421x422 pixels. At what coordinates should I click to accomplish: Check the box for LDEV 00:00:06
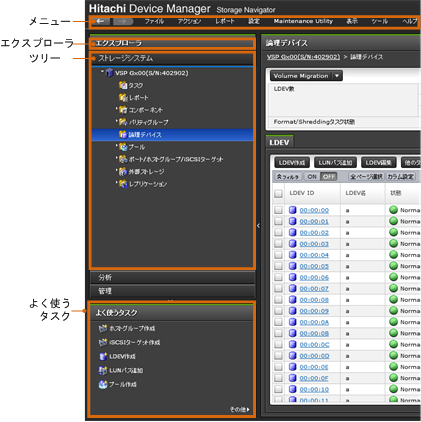pyautogui.click(x=278, y=277)
